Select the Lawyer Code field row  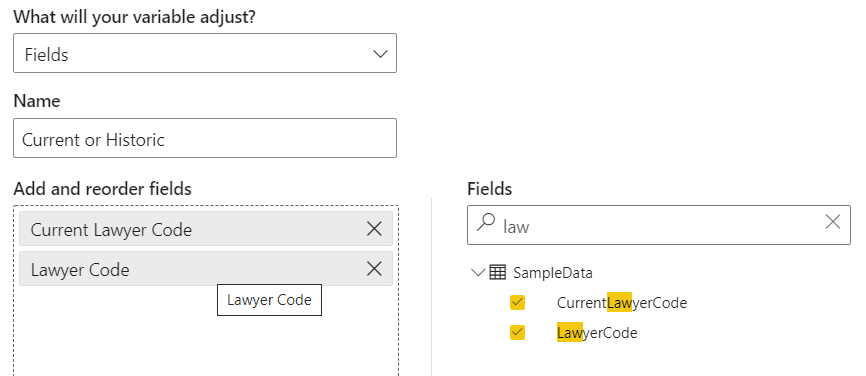206,269
